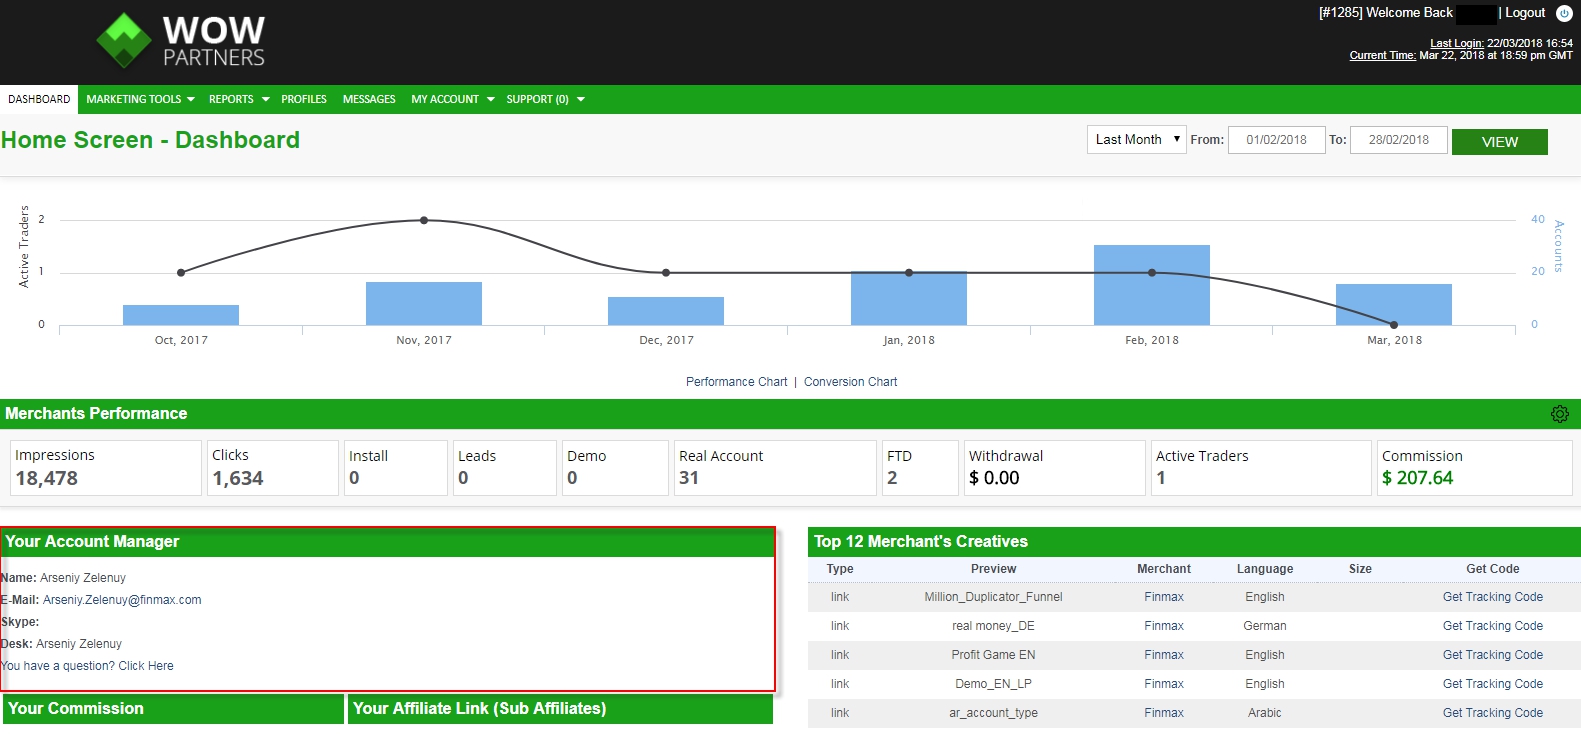Open Merchants Performance settings gear
Screen dimensions: 1581x734
click(x=1559, y=414)
